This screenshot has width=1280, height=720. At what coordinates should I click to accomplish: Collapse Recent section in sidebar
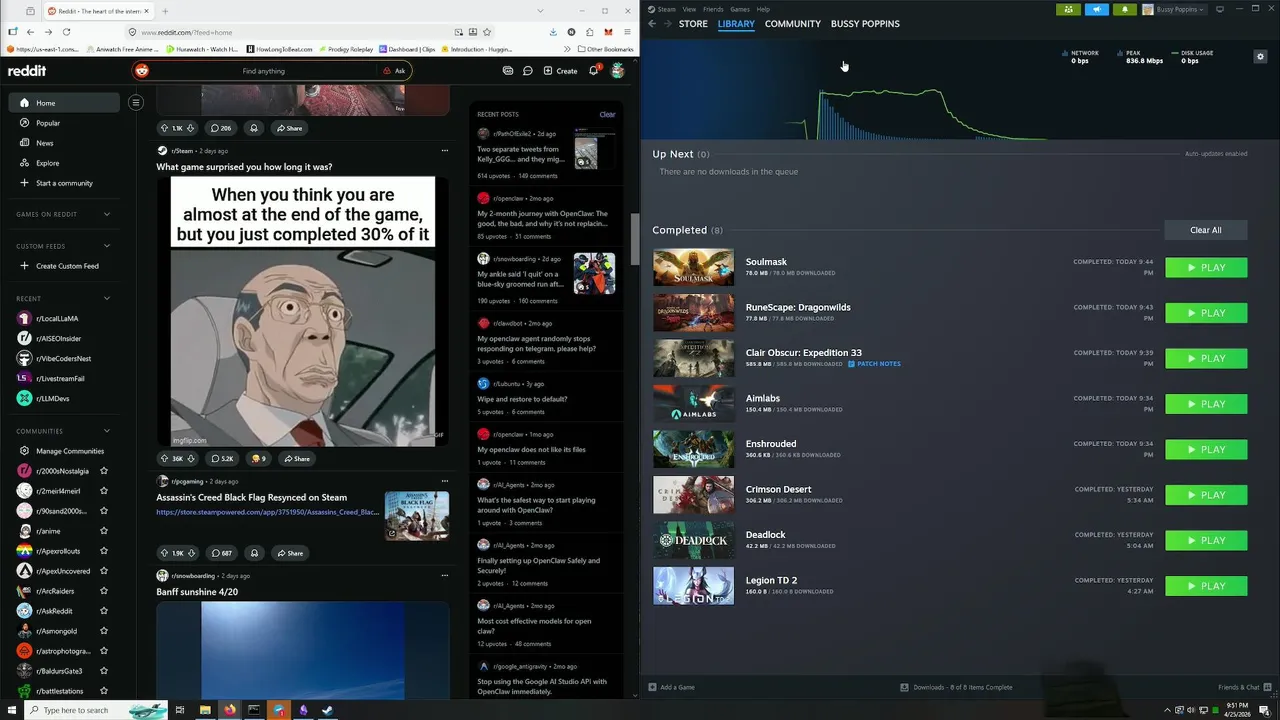[107, 298]
